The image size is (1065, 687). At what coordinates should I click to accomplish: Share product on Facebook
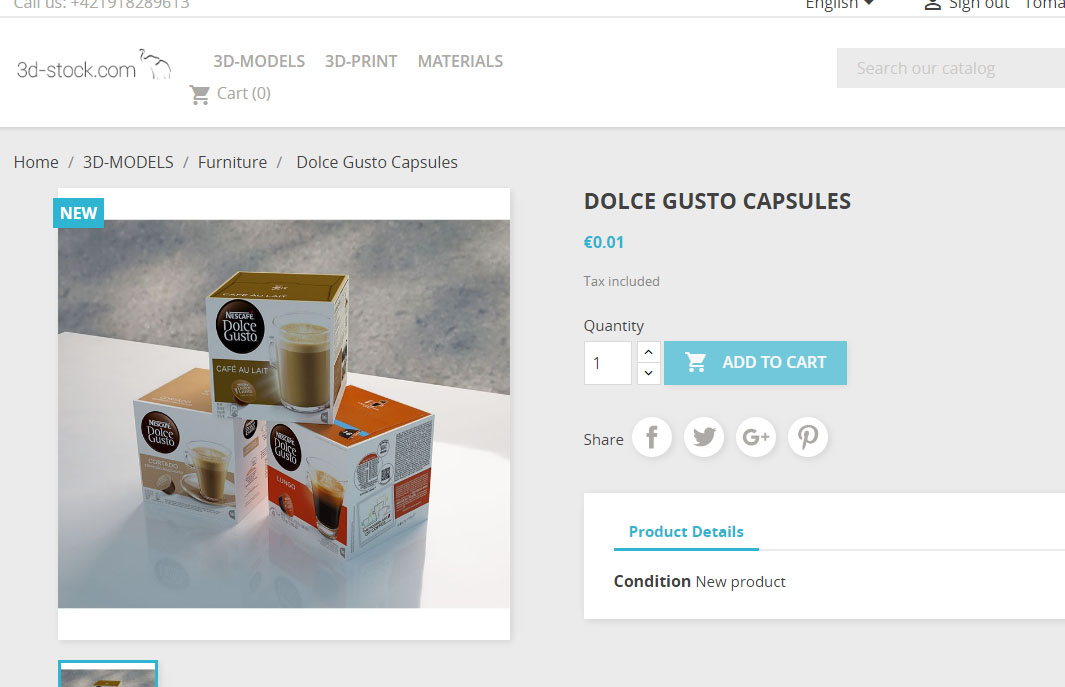[x=651, y=437]
